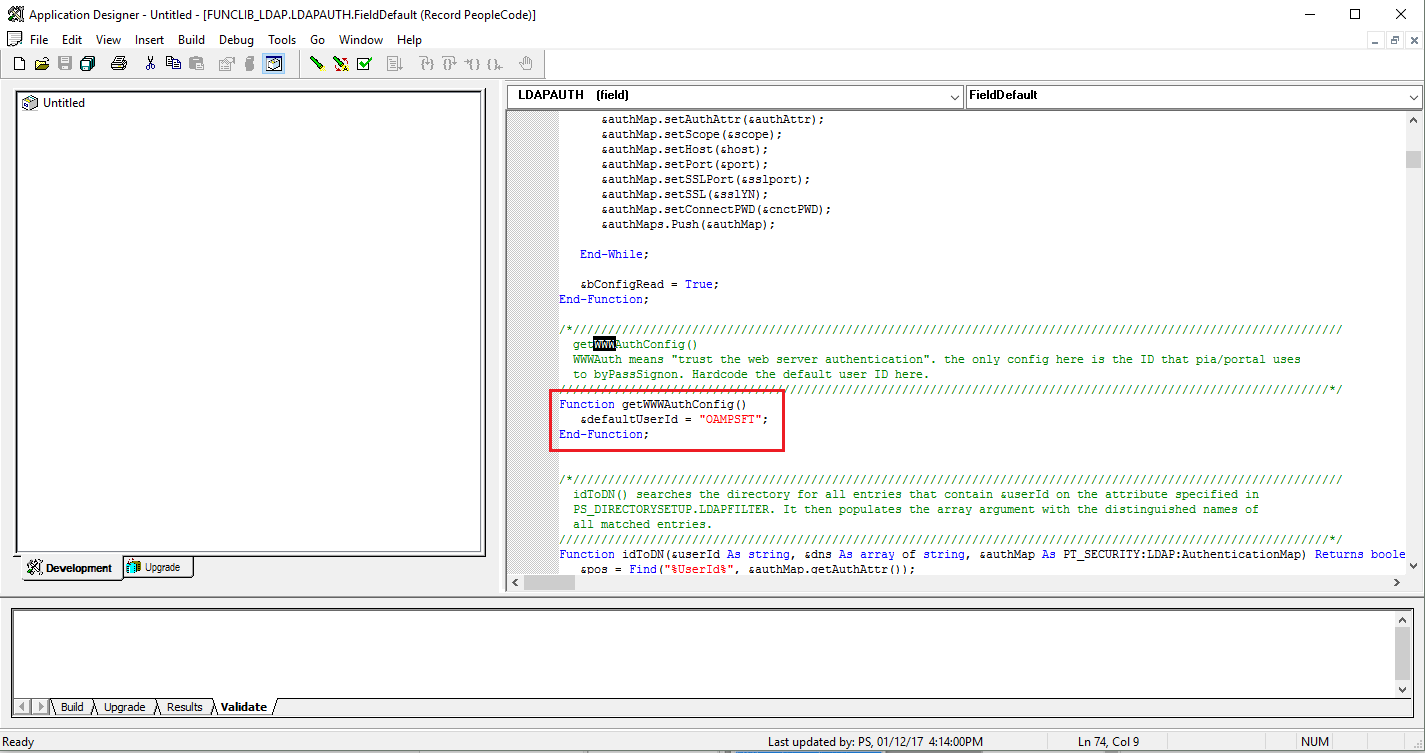The width and height of the screenshot is (1425, 753).
Task: Open the Go menu
Action: point(317,40)
